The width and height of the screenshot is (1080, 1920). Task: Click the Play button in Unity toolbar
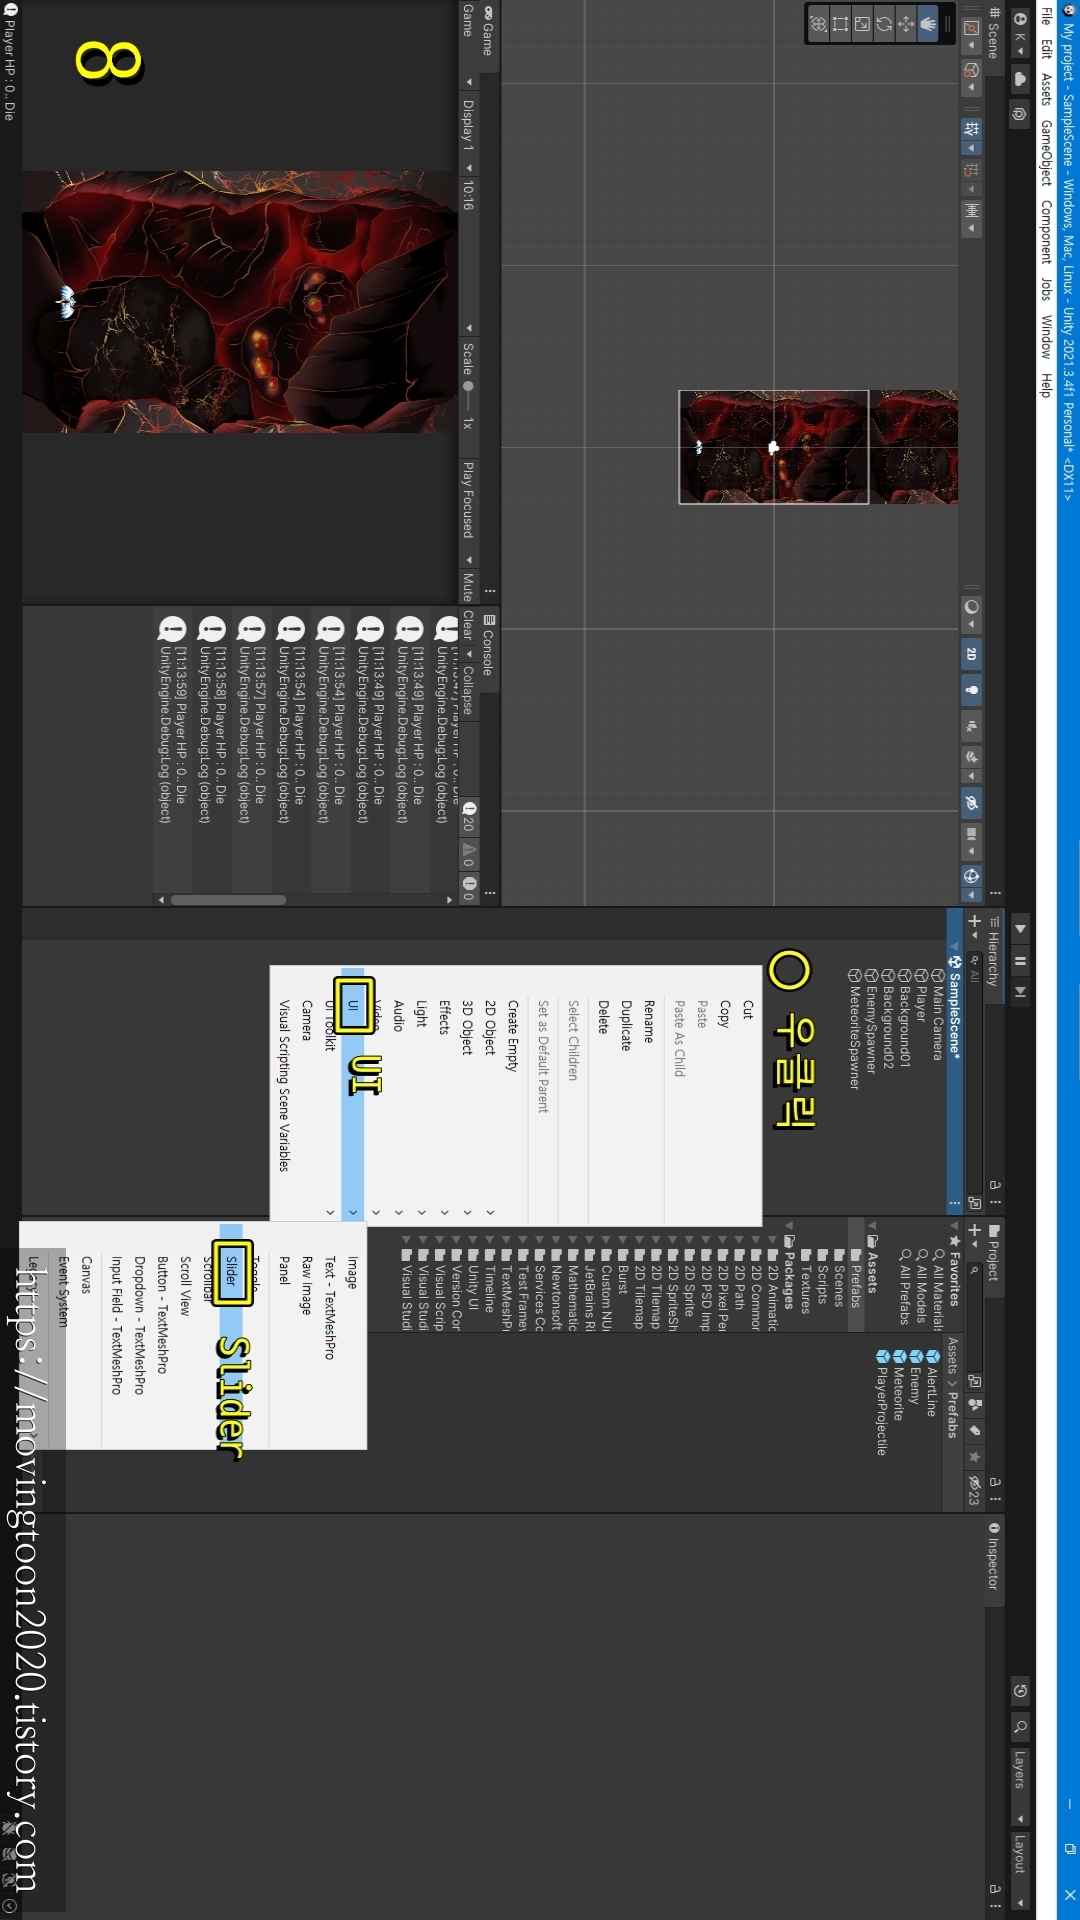(1020, 928)
